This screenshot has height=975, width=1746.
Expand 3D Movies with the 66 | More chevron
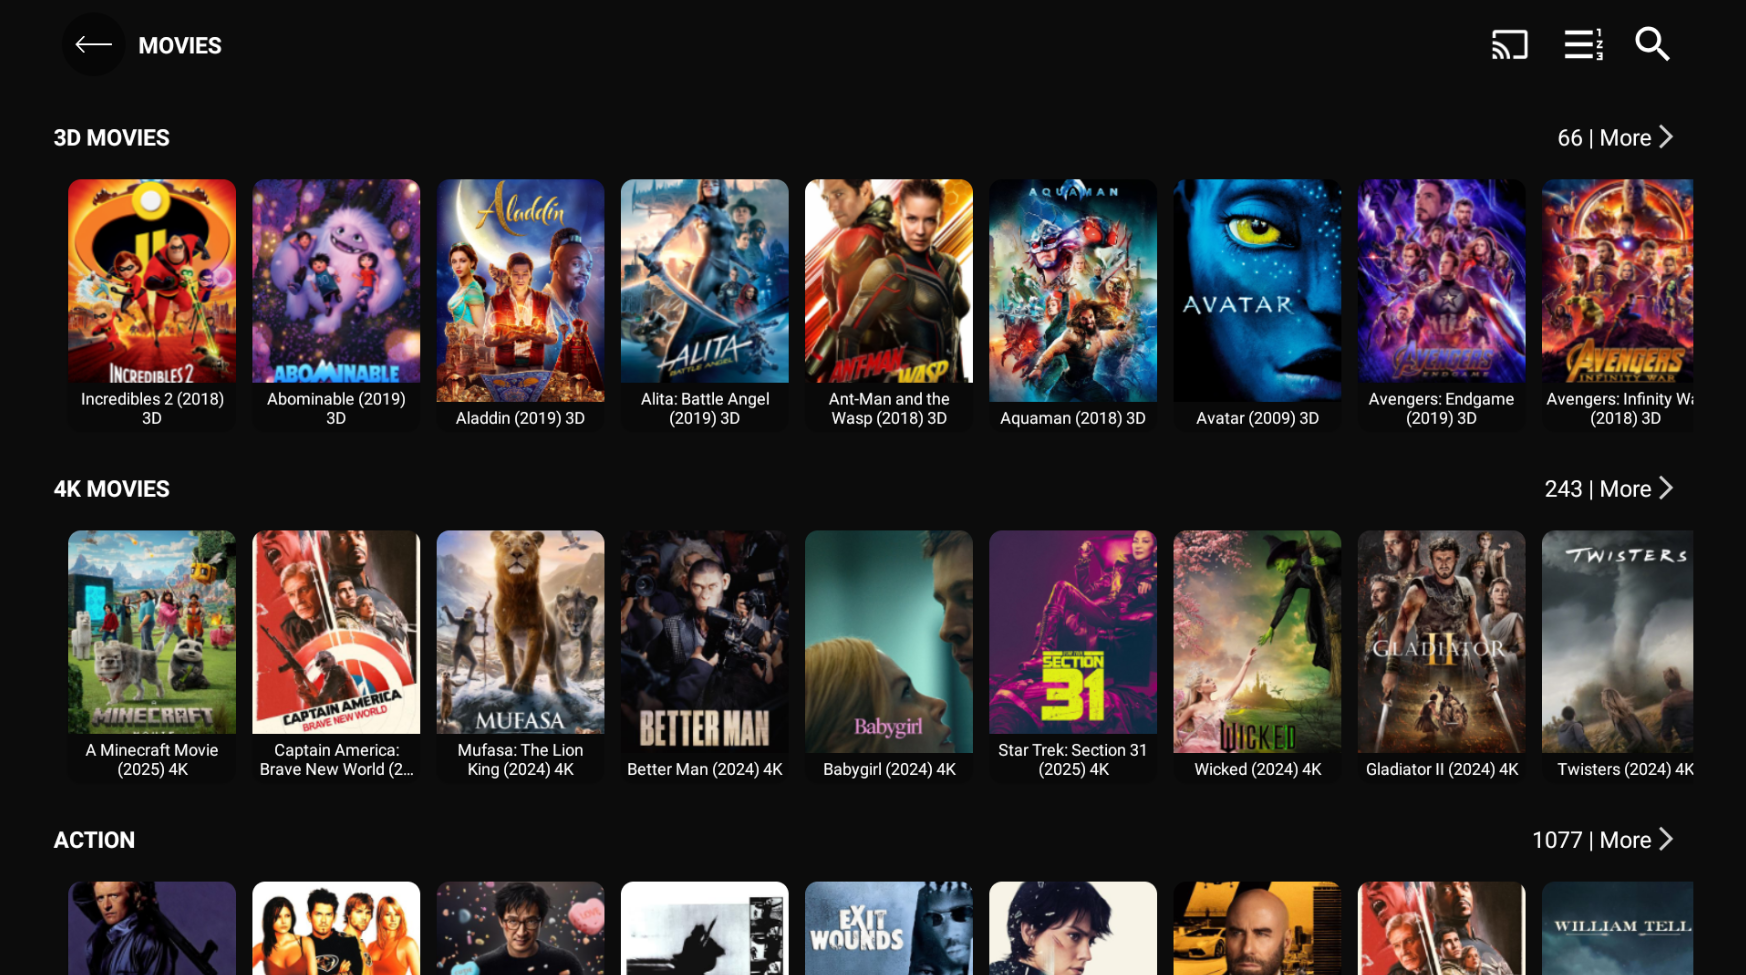1614,138
